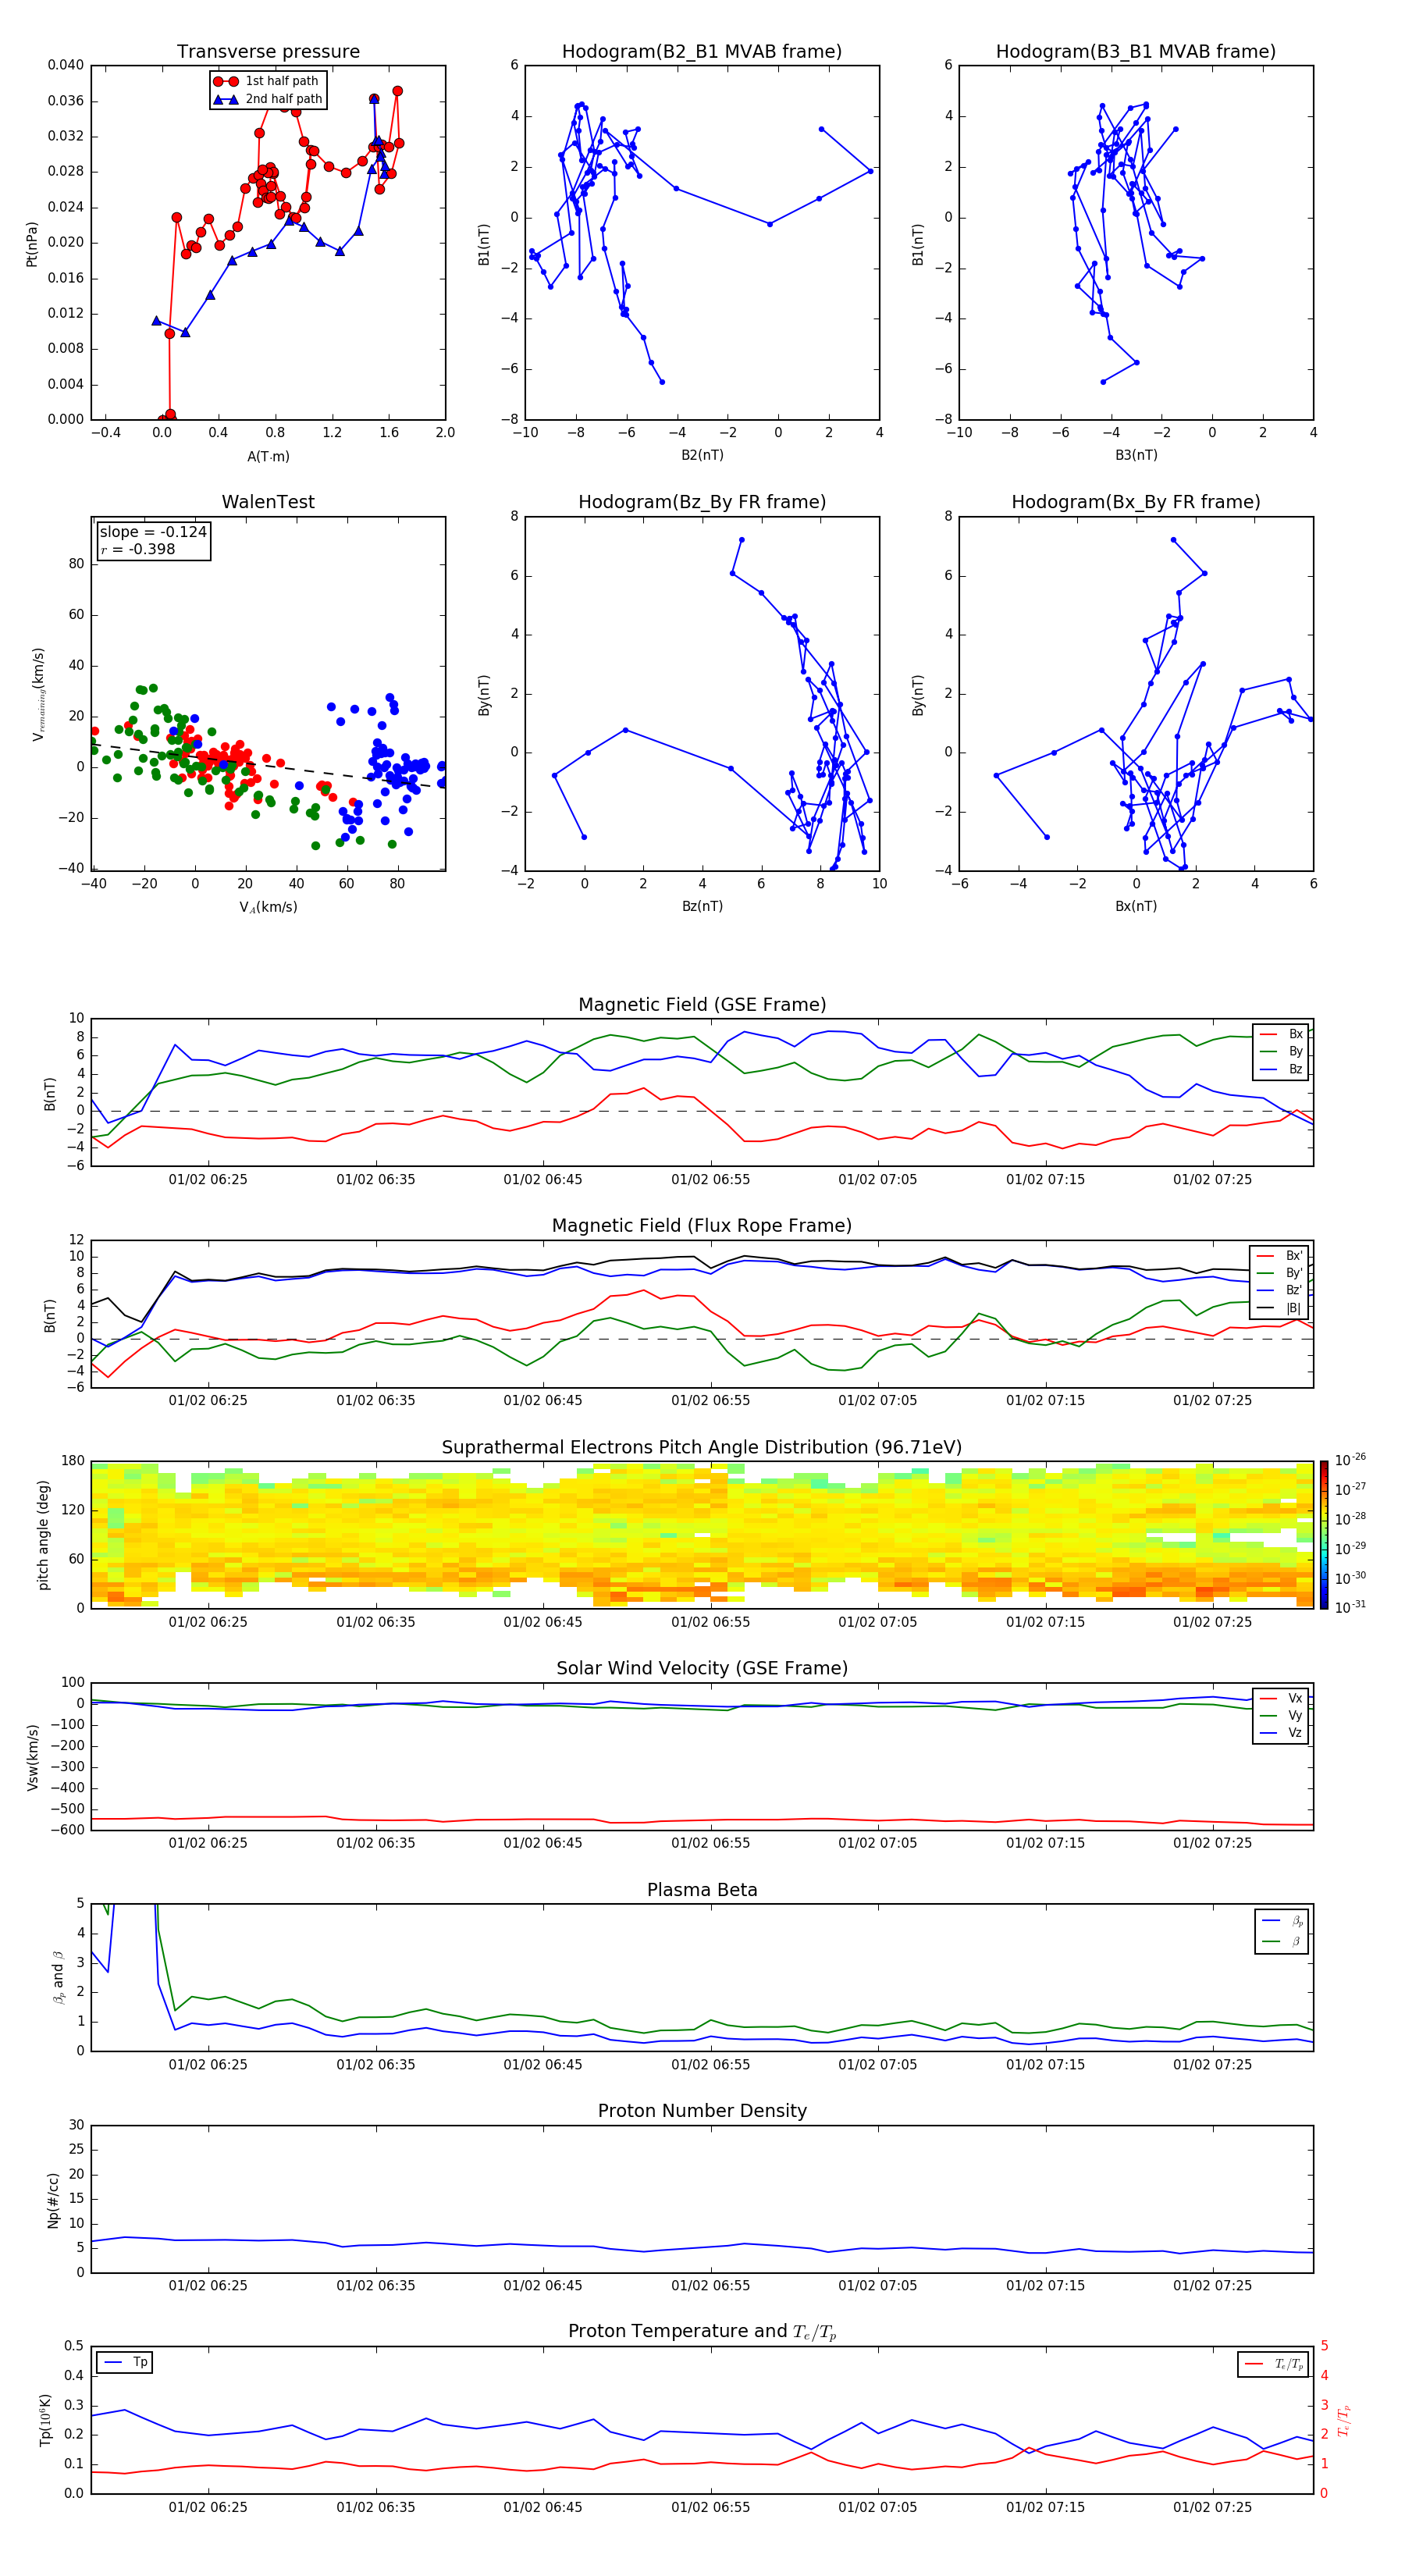Select the Bx entry in the GSE magnetic field legend

point(1281,1034)
